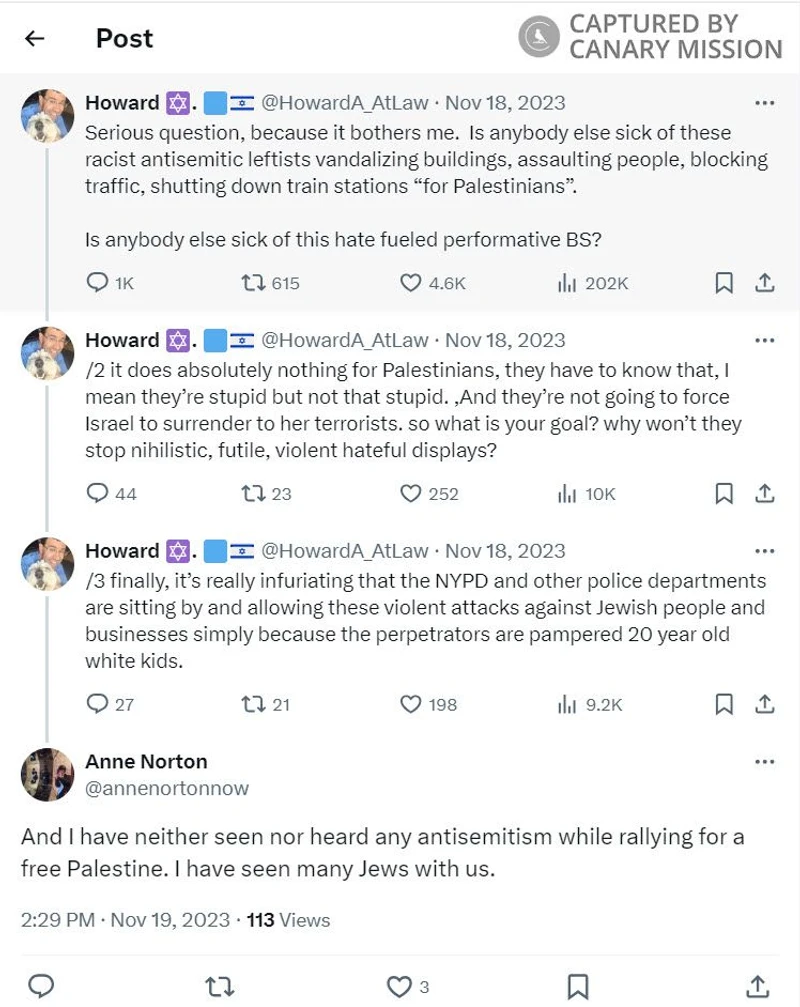Open the 2:29 PM · Nov 19, 2023 timestamp
Image resolution: width=800 pixels, height=1007 pixels.
[125, 919]
